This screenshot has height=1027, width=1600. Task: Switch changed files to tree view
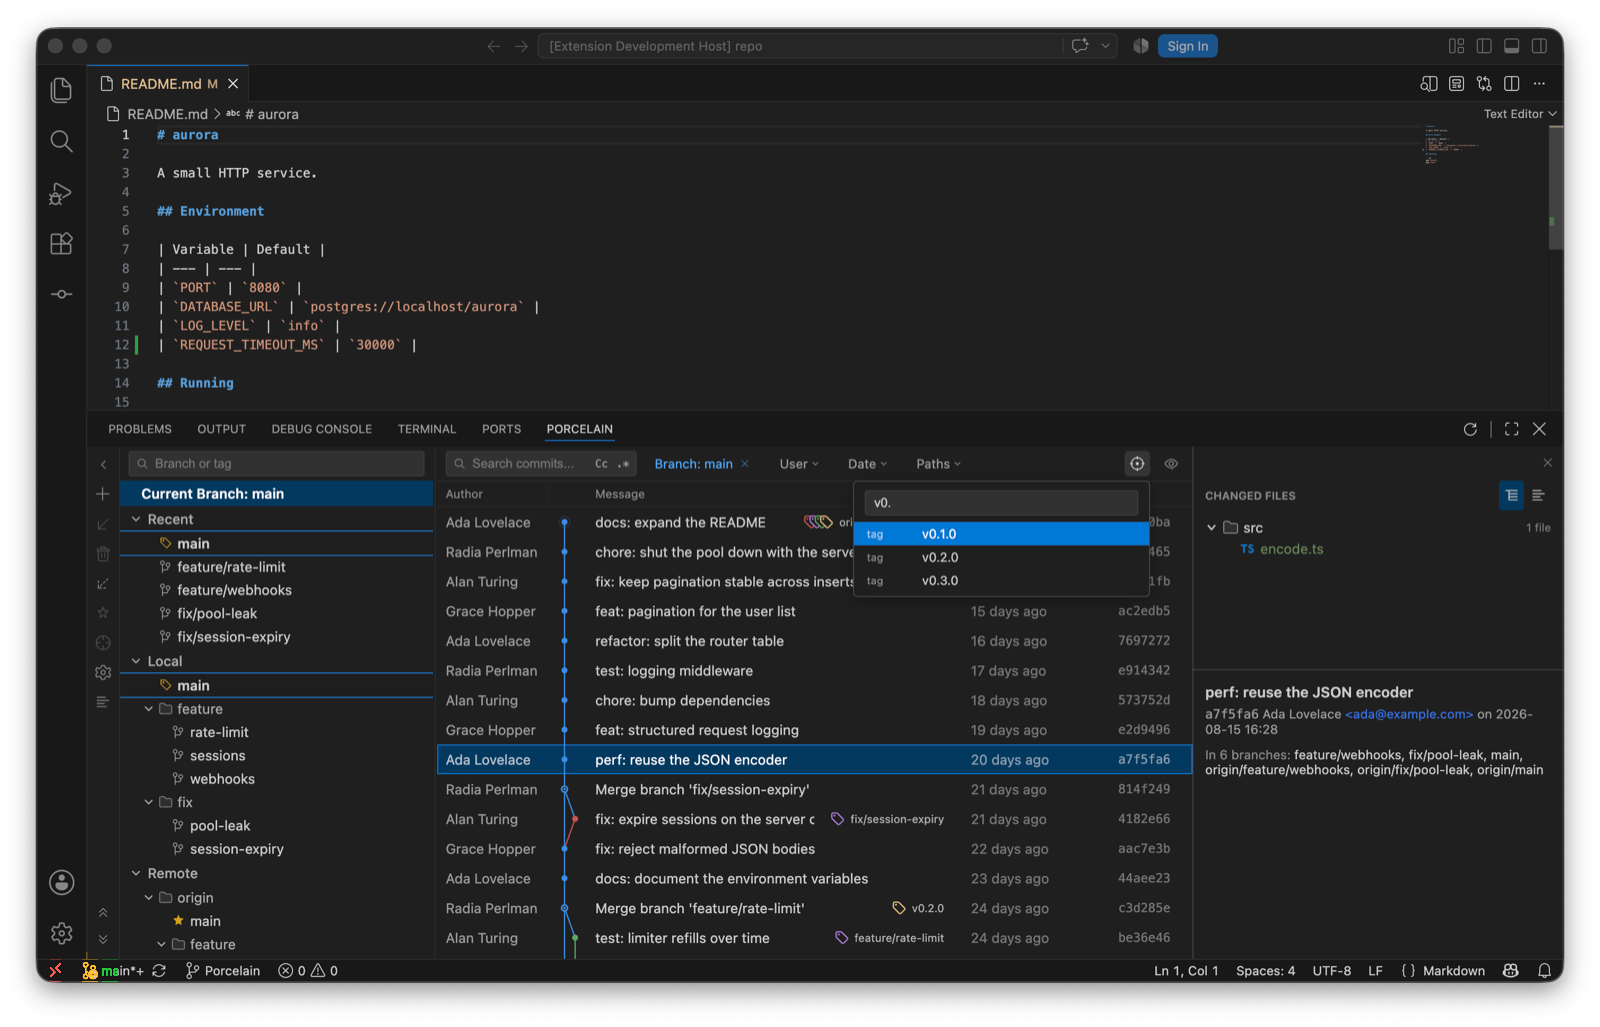[x=1511, y=496]
